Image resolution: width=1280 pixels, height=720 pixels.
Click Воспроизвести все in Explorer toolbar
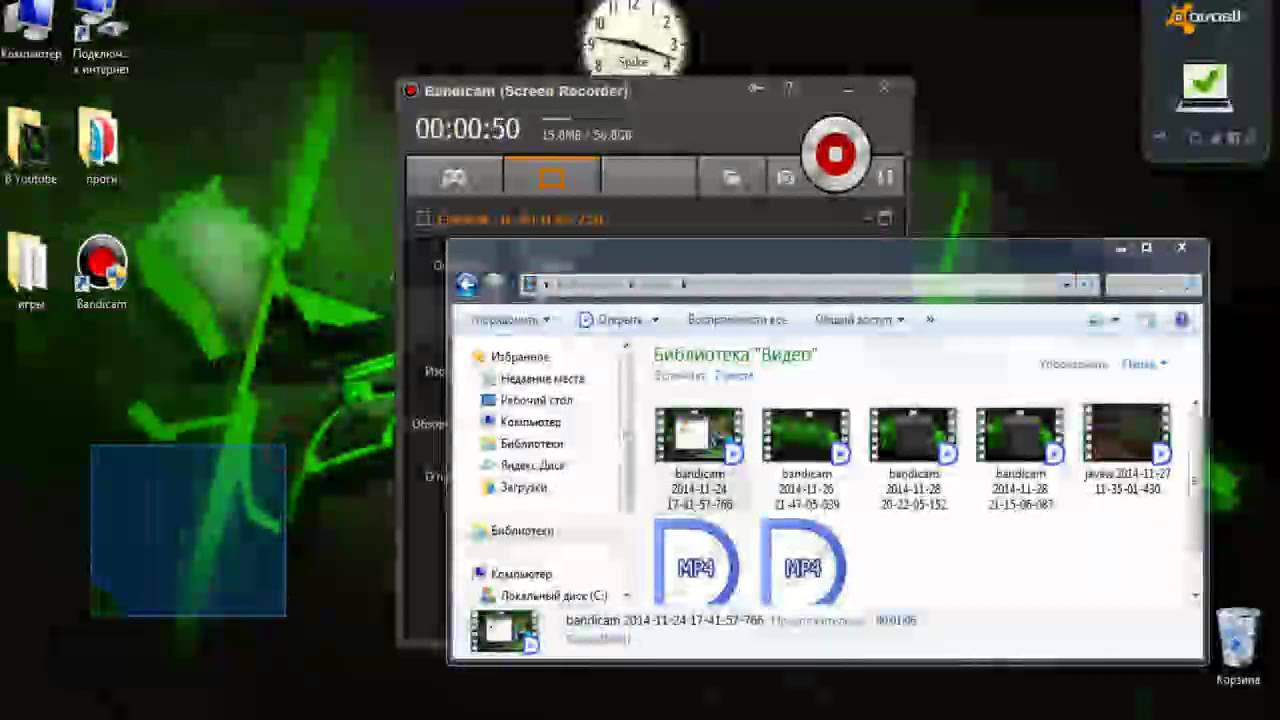[x=737, y=320]
